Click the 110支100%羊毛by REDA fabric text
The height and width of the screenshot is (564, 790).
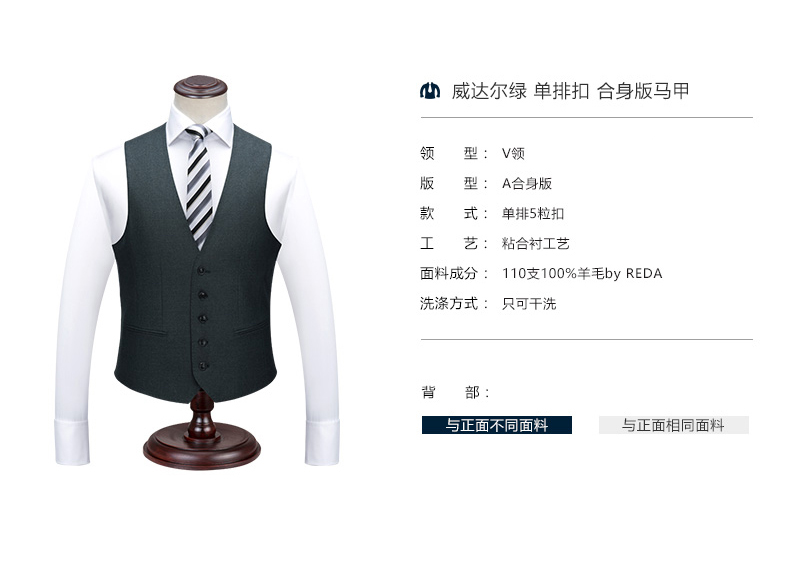coord(582,274)
